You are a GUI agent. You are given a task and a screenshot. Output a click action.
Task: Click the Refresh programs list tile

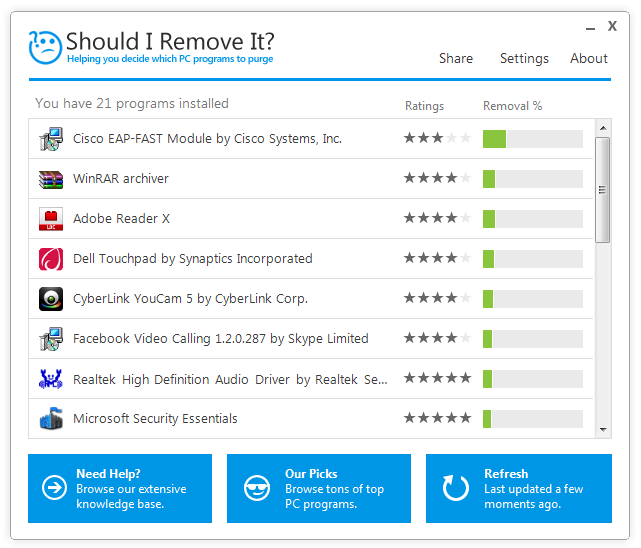(x=519, y=488)
